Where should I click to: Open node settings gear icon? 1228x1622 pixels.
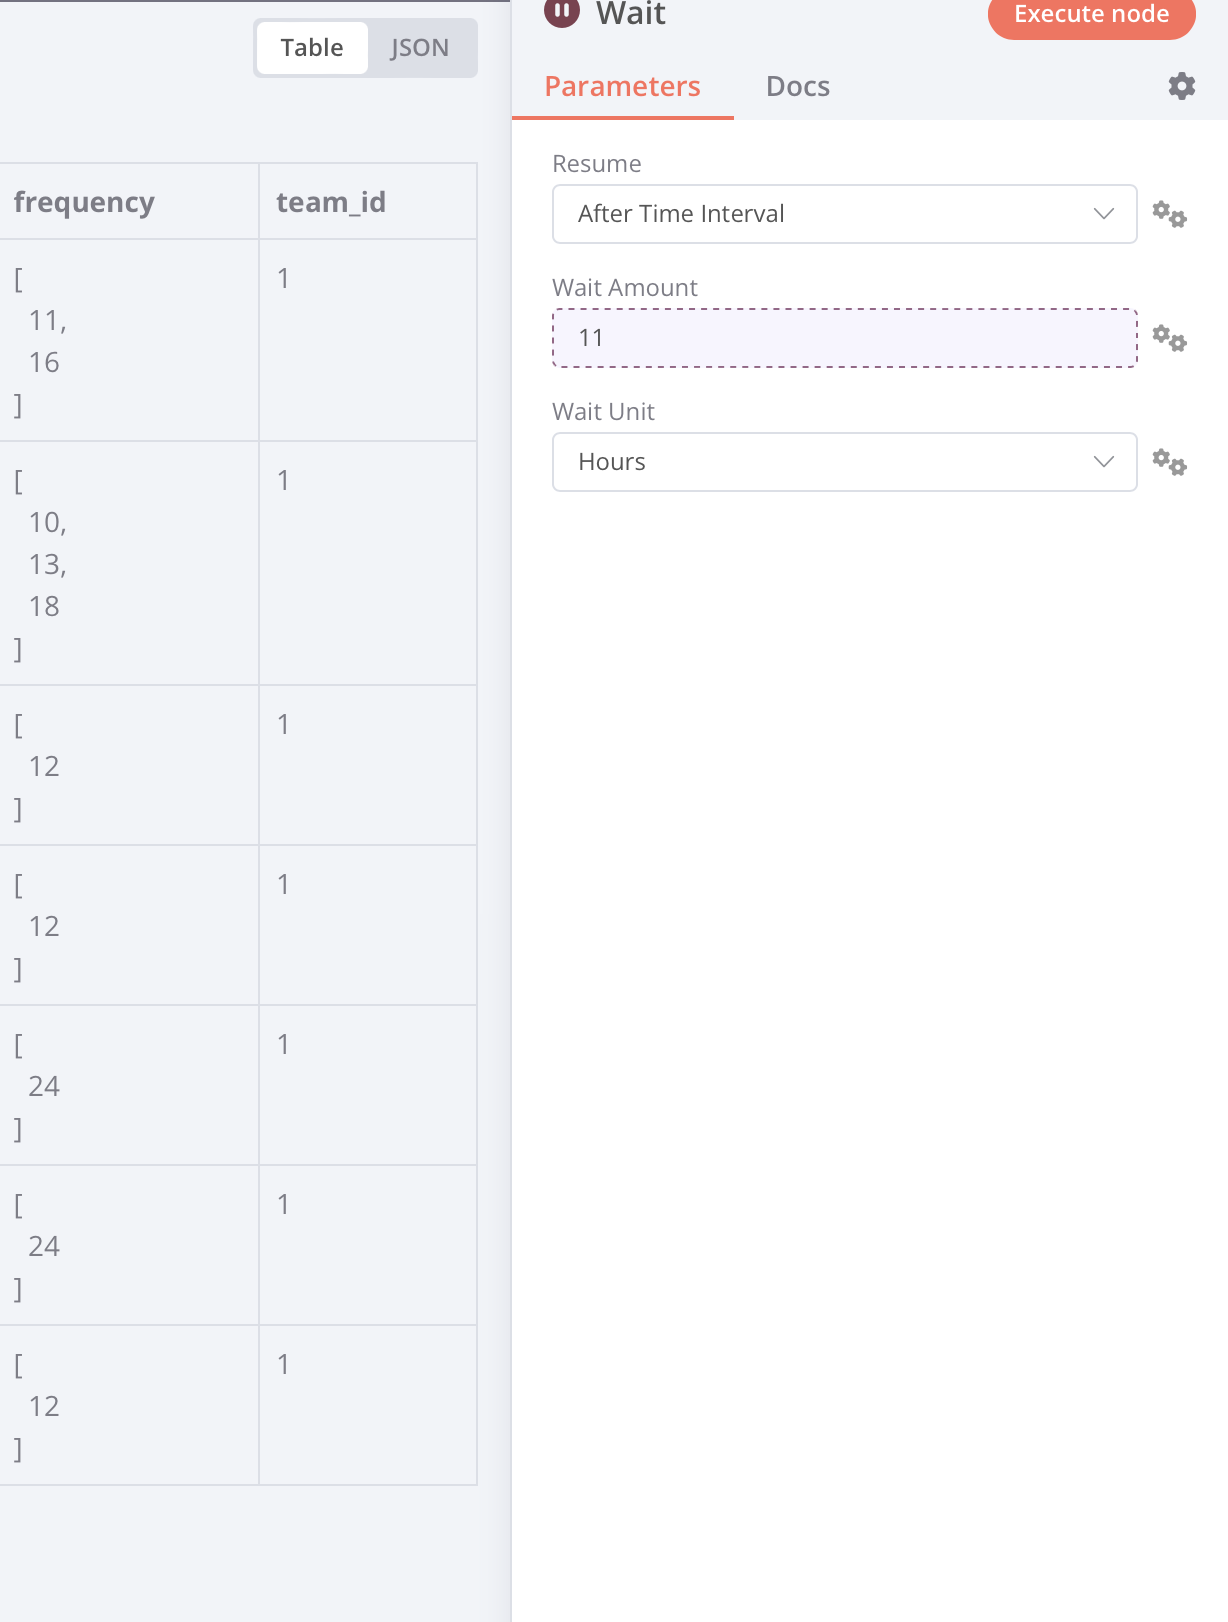pyautogui.click(x=1181, y=86)
